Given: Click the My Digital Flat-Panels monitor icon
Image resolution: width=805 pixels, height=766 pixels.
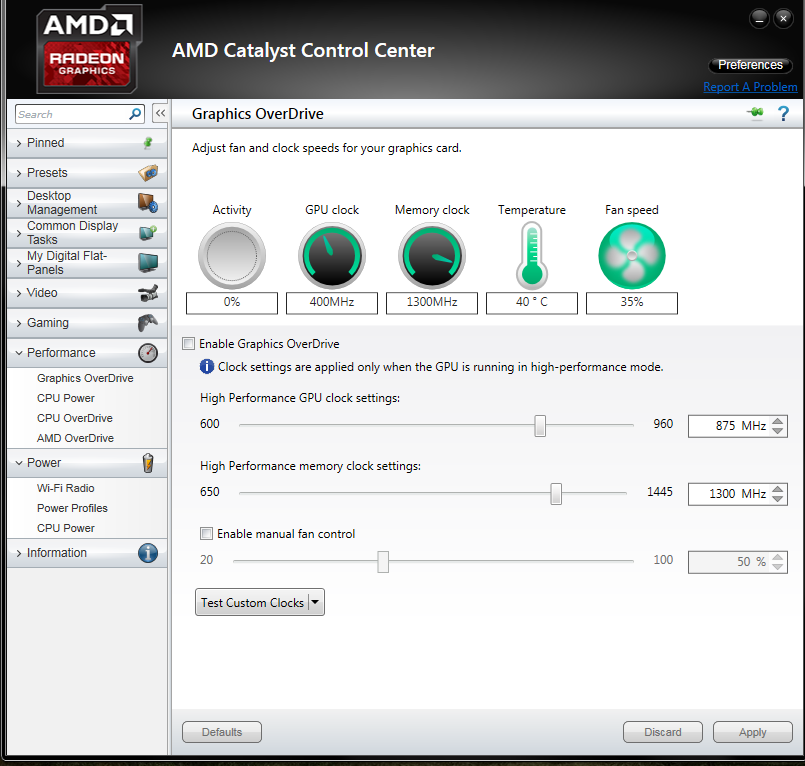Looking at the screenshot, I should [148, 262].
